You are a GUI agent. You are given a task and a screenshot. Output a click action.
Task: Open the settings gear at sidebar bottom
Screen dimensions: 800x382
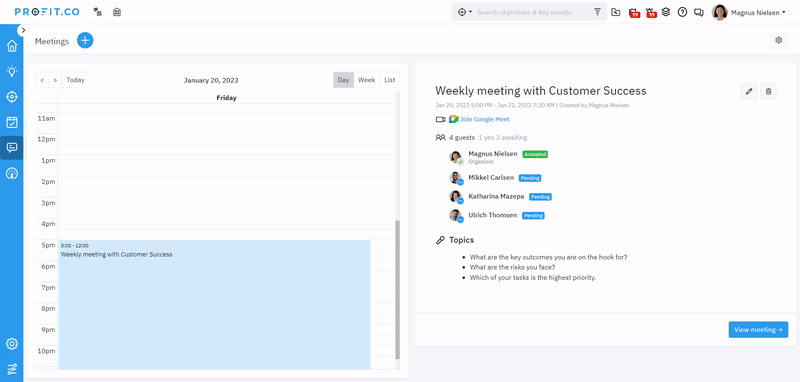pyautogui.click(x=12, y=344)
